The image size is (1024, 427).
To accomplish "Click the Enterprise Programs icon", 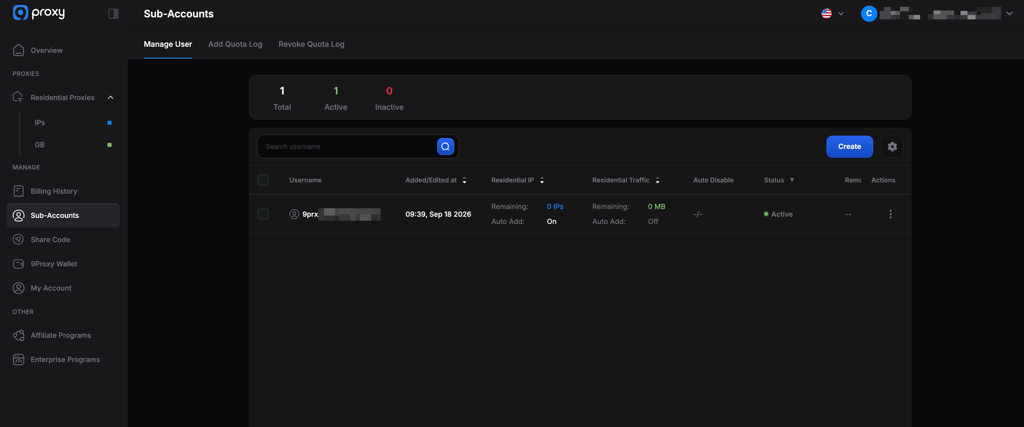I will point(18,360).
